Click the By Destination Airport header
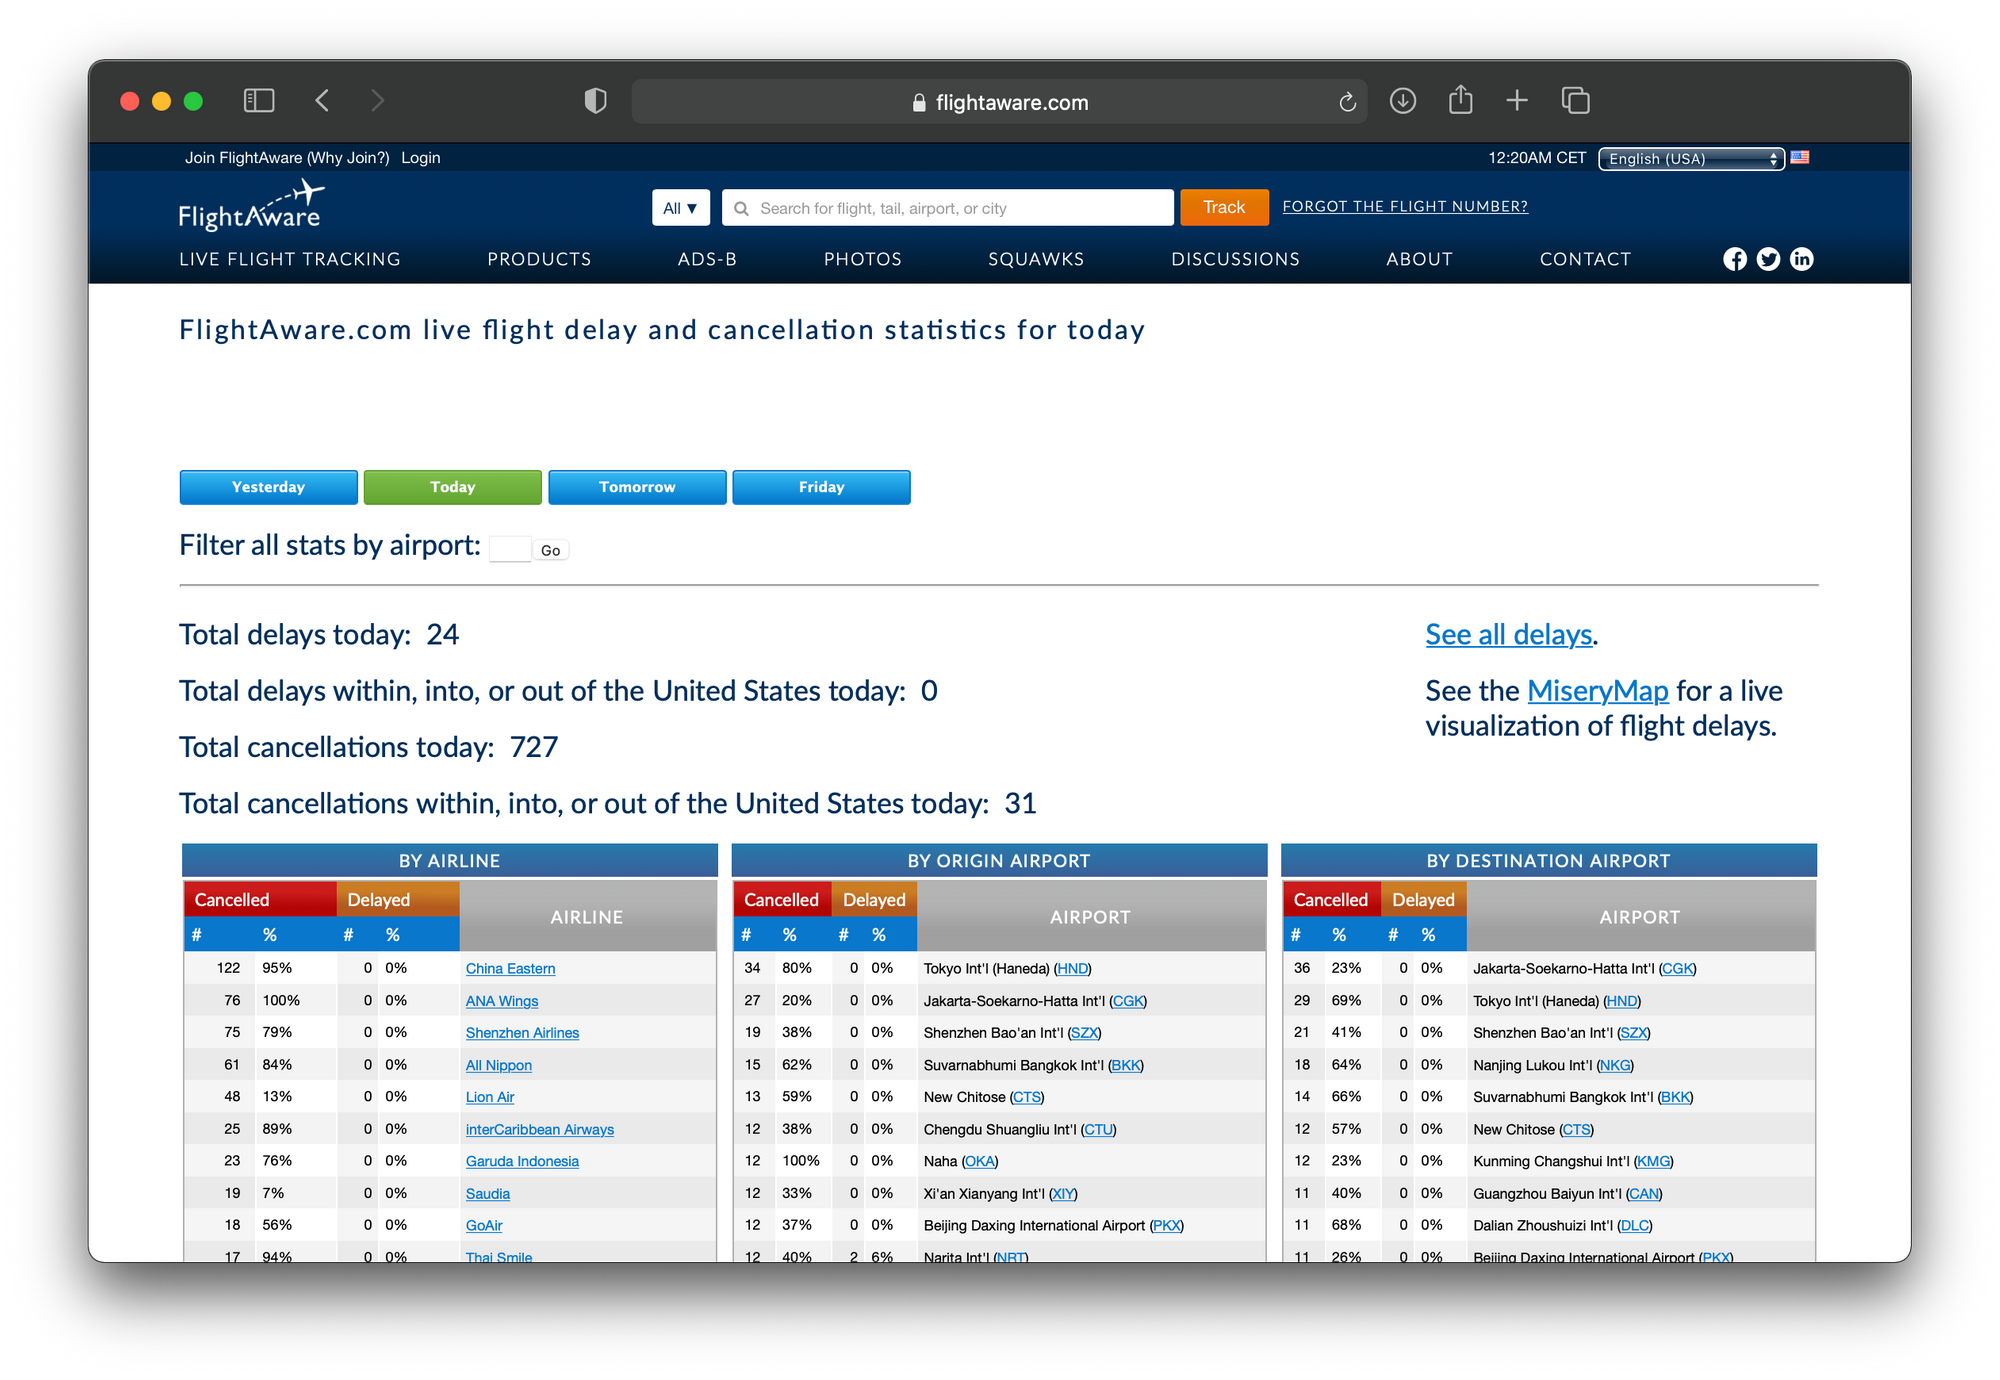2000x1380 pixels. click(x=1548, y=860)
